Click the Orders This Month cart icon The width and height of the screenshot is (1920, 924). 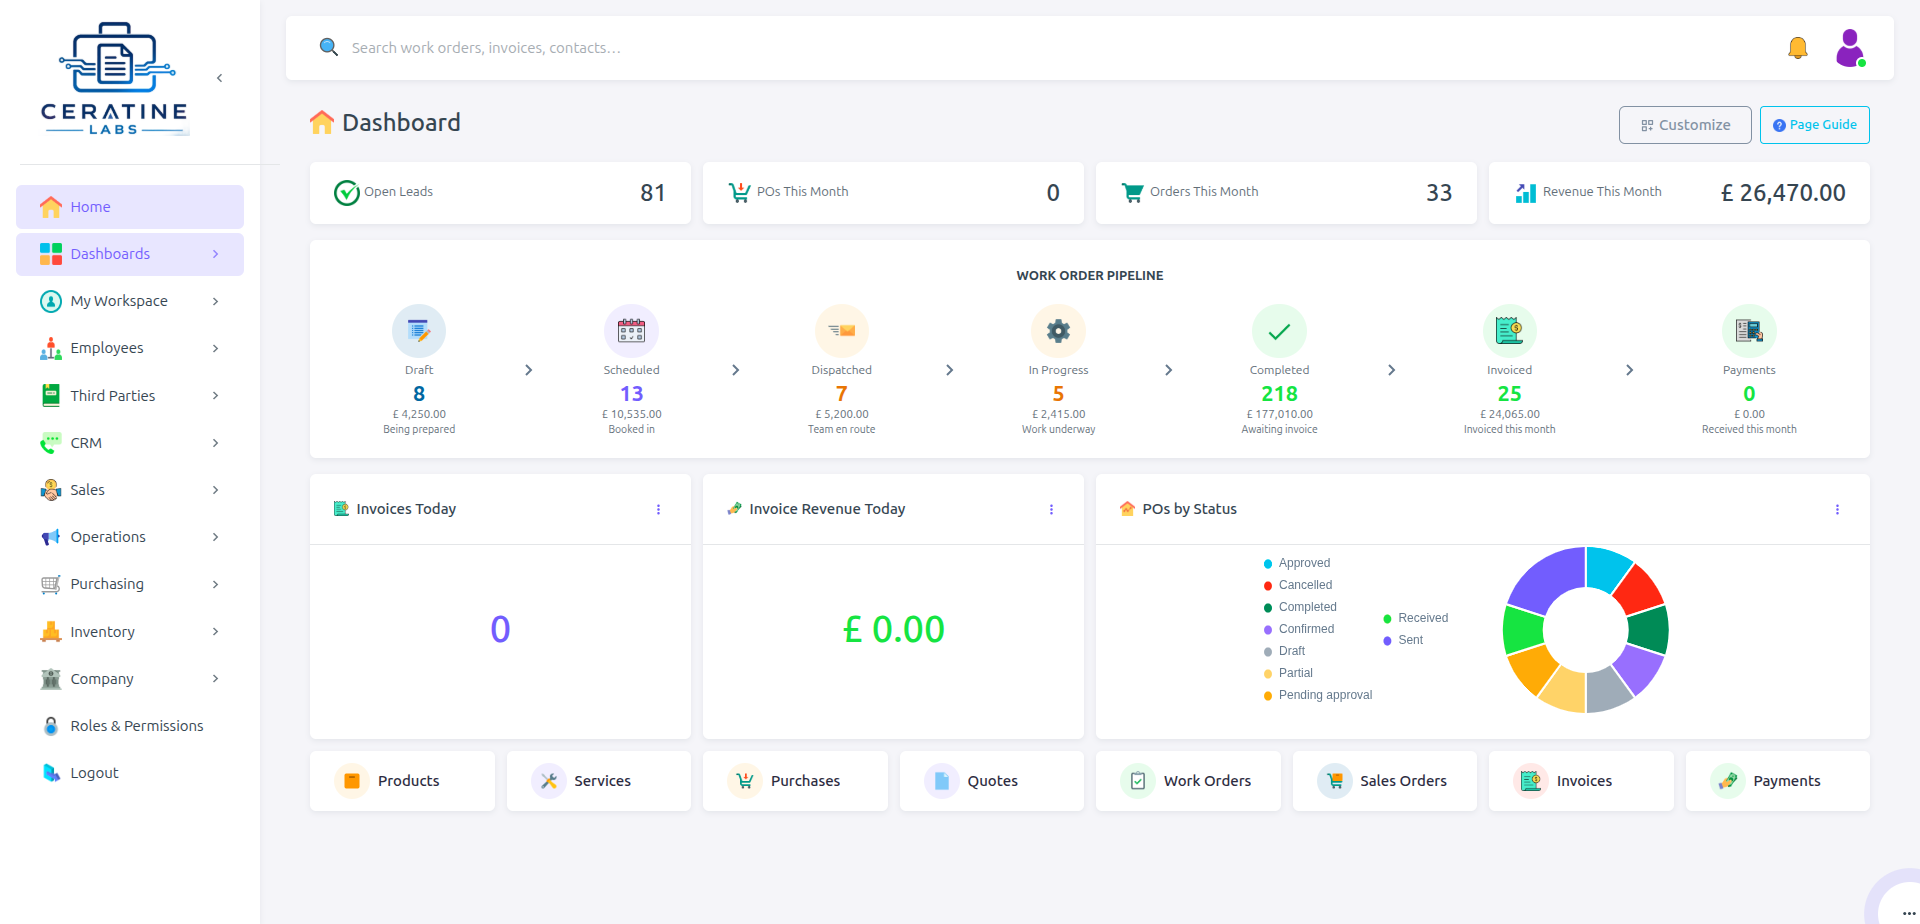(x=1132, y=192)
